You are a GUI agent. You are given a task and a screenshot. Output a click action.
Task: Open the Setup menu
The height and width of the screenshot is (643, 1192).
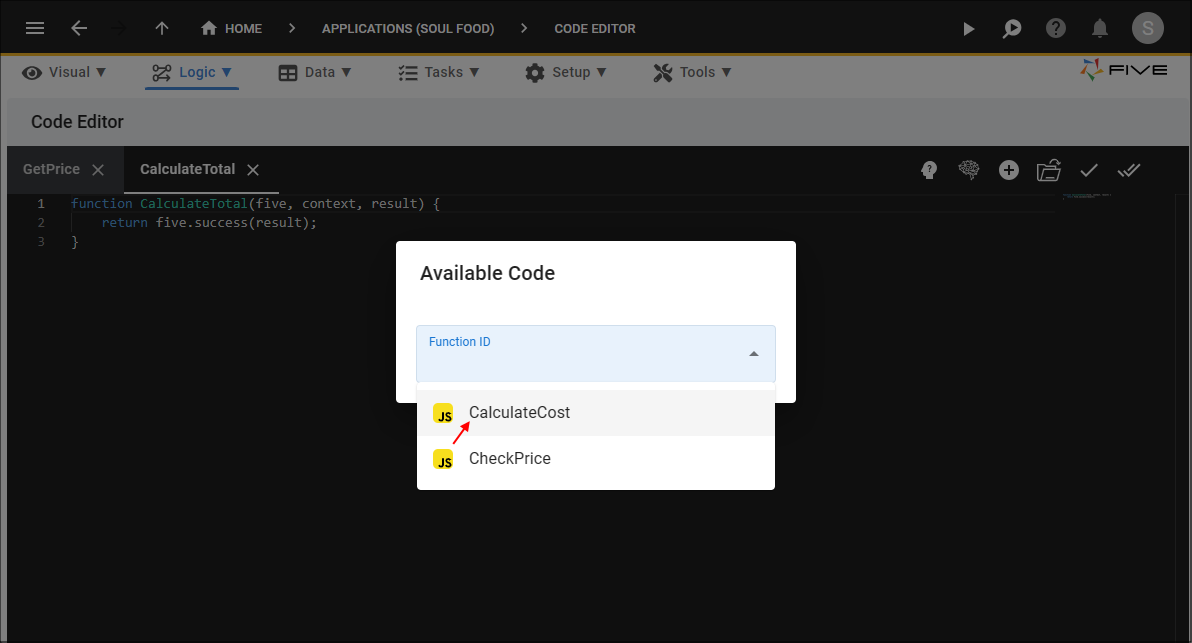click(x=566, y=72)
